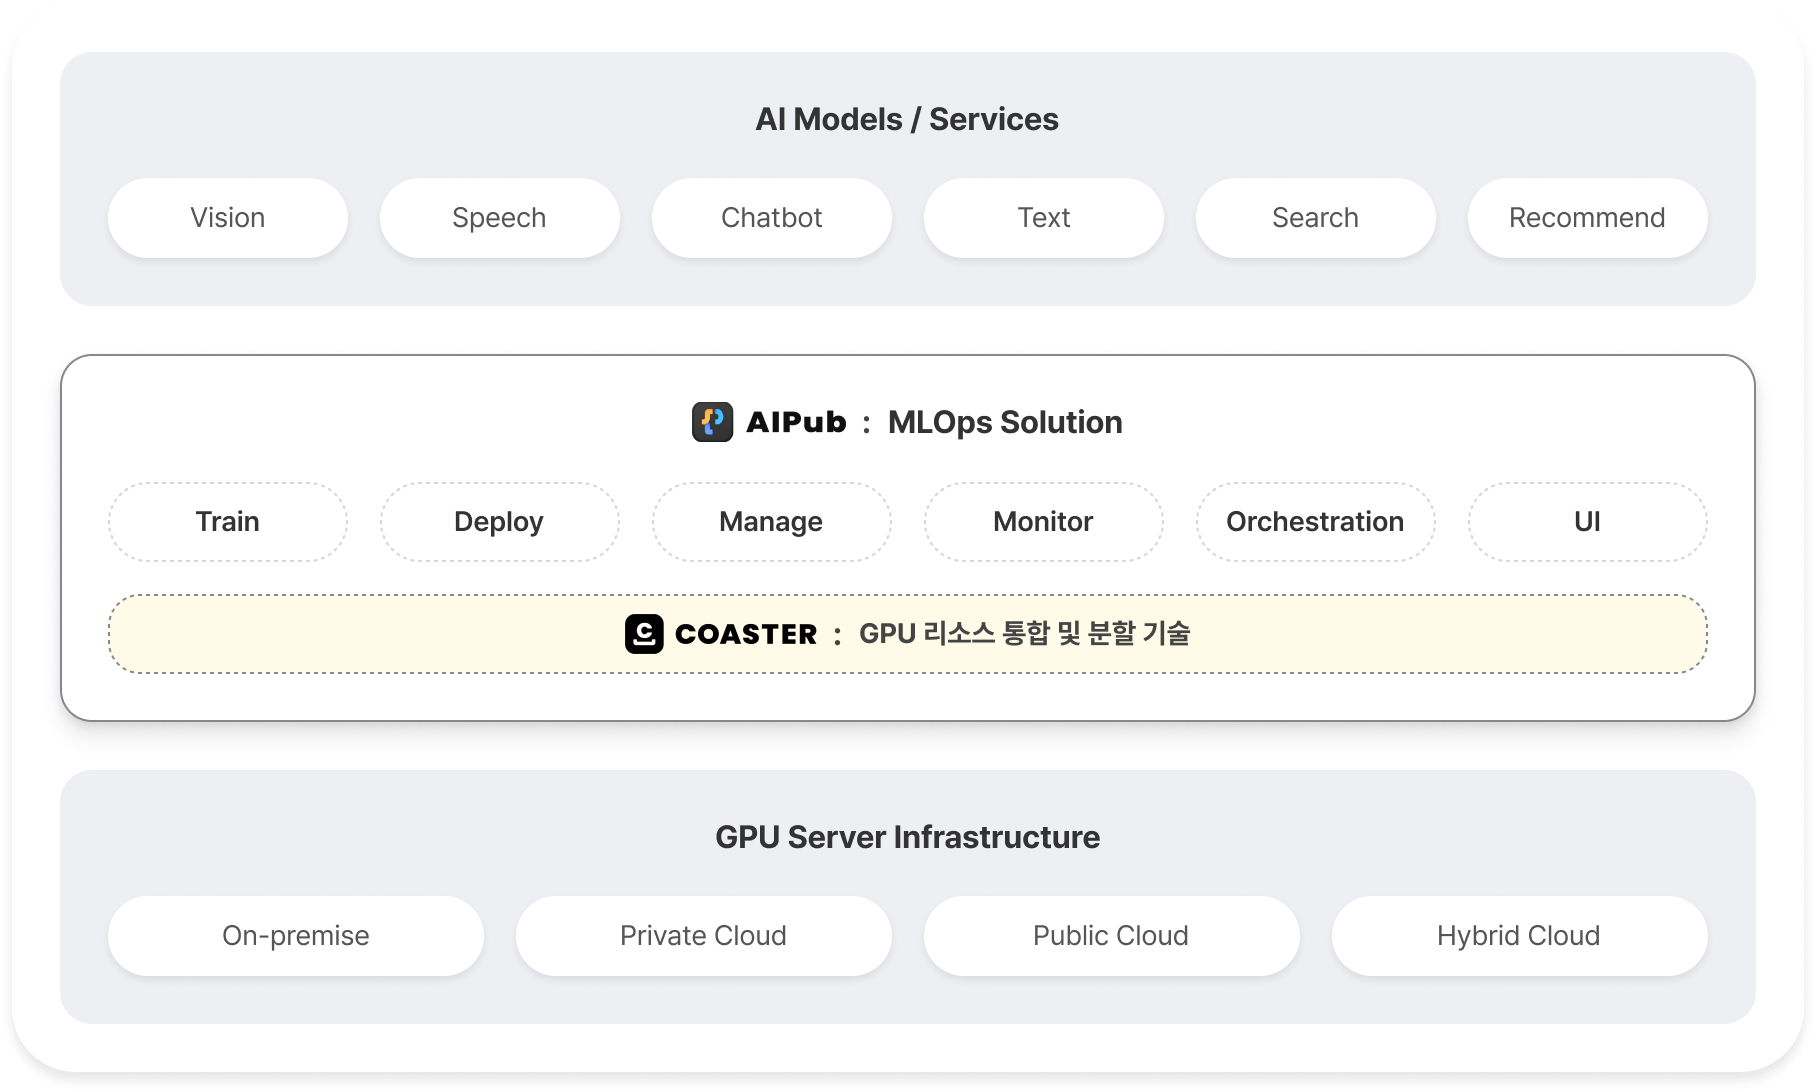Choose the Chatbot service pill
The image size is (1816, 1092).
pyautogui.click(x=772, y=218)
